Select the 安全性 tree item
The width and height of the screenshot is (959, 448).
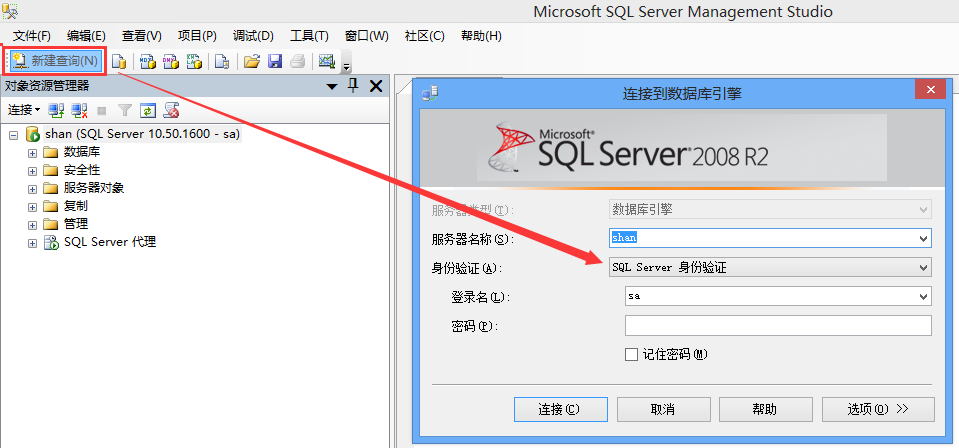point(82,170)
